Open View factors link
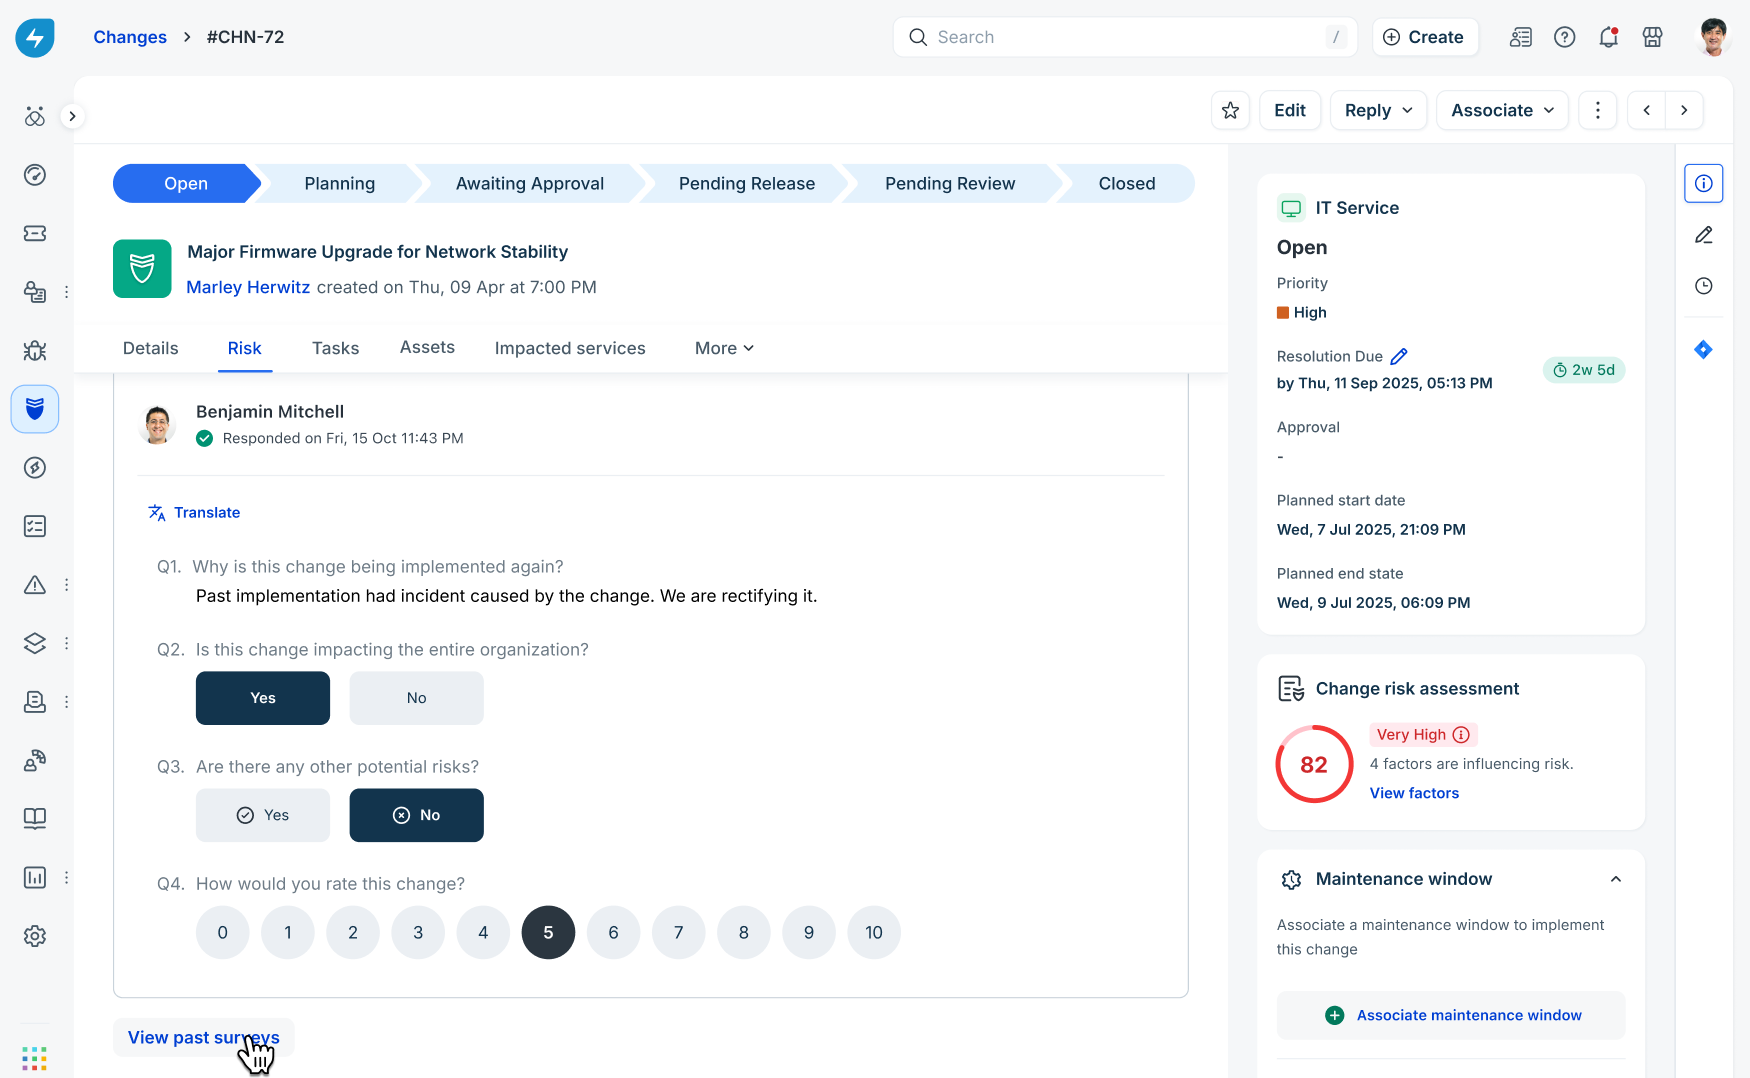This screenshot has height=1078, width=1750. 1414,793
